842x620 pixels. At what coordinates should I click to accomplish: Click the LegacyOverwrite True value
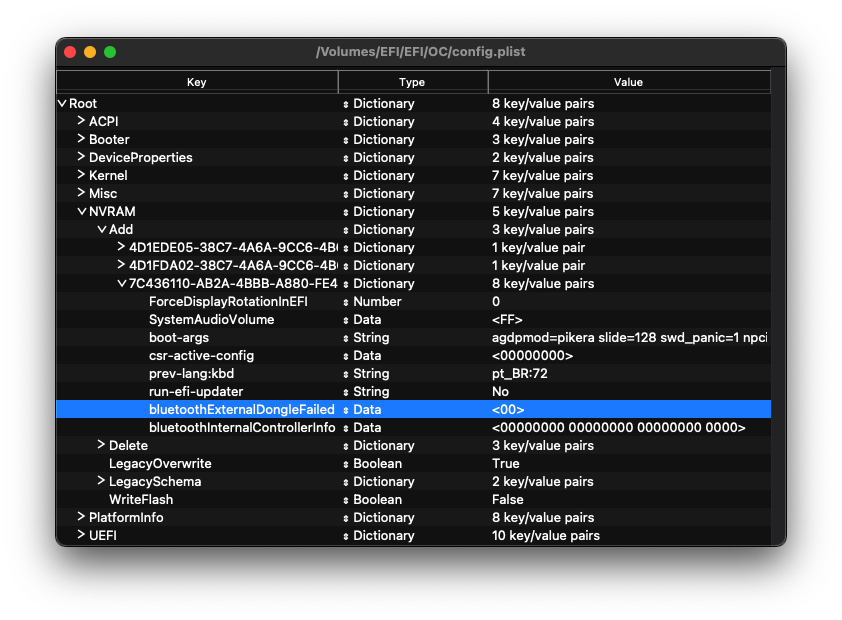506,464
